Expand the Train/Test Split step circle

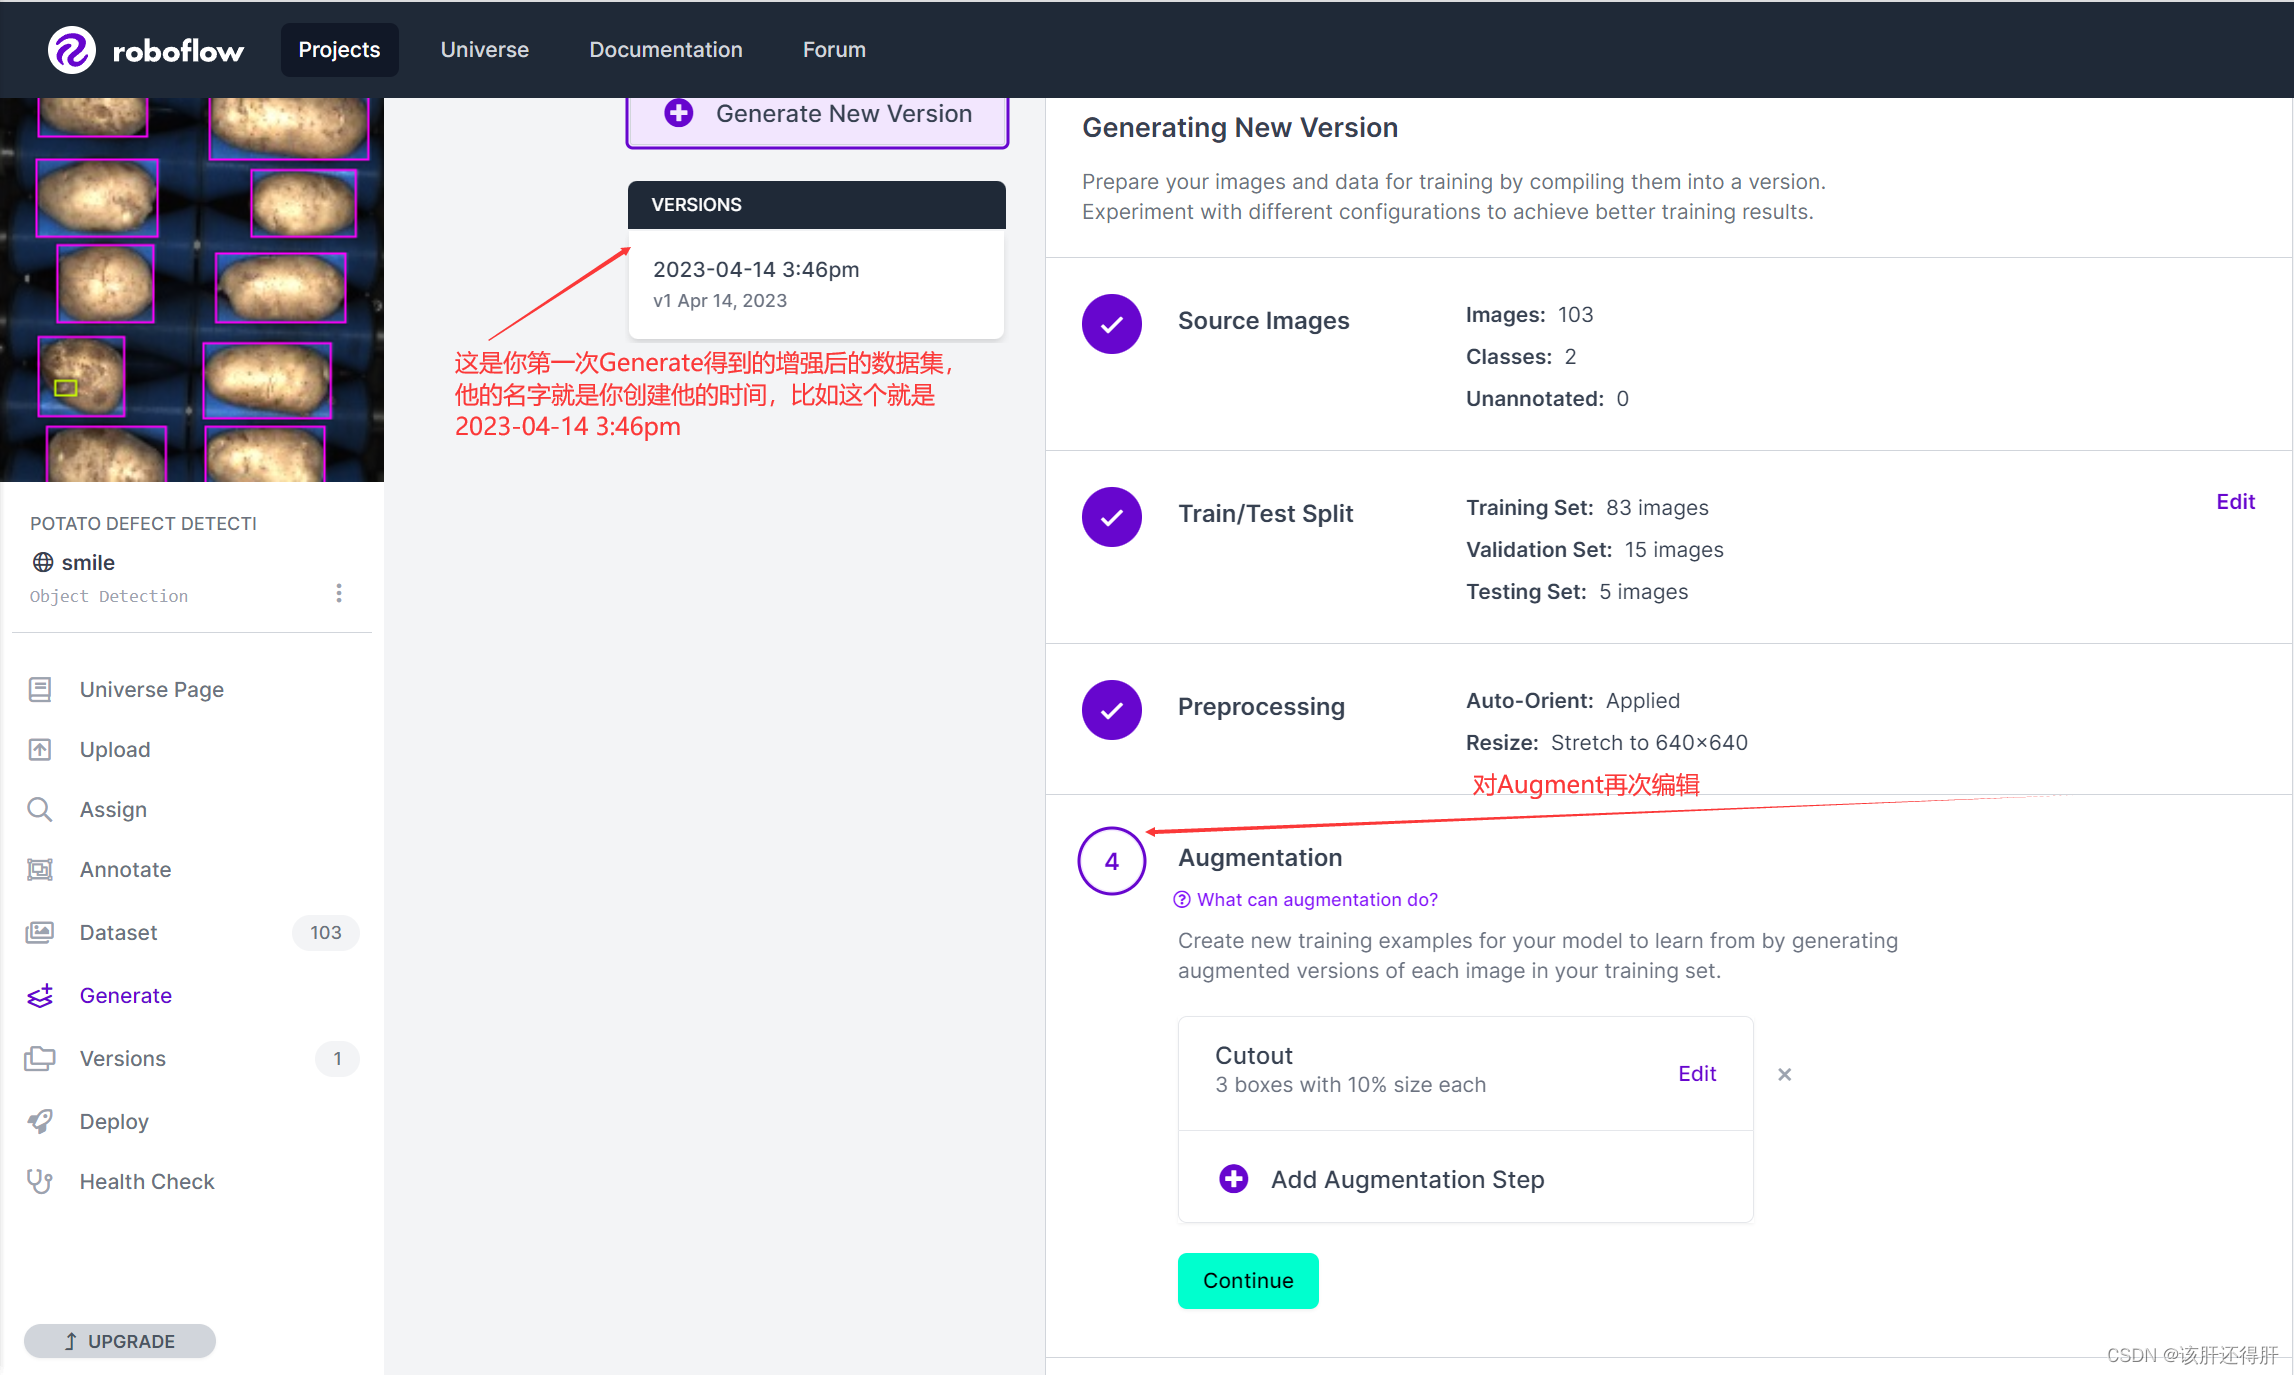1111,517
